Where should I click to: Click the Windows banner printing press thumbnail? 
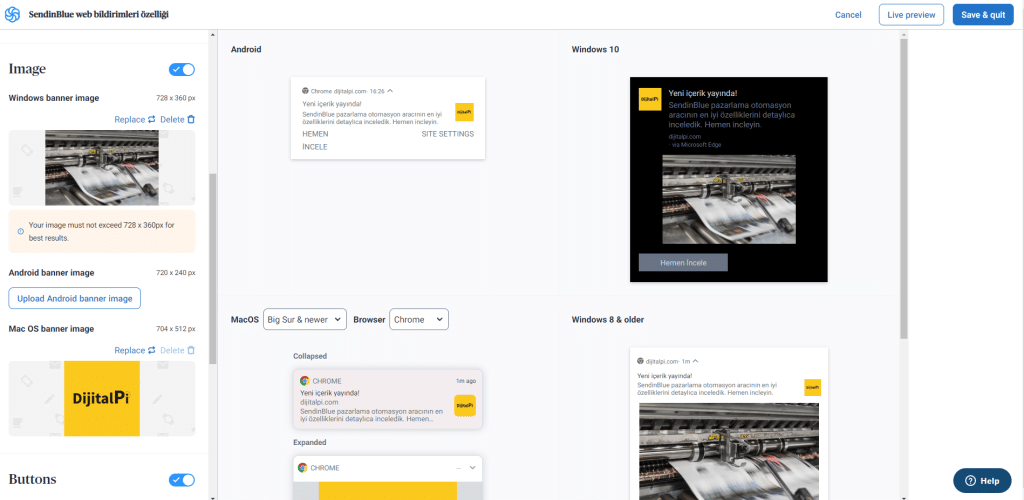pyautogui.click(x=101, y=168)
